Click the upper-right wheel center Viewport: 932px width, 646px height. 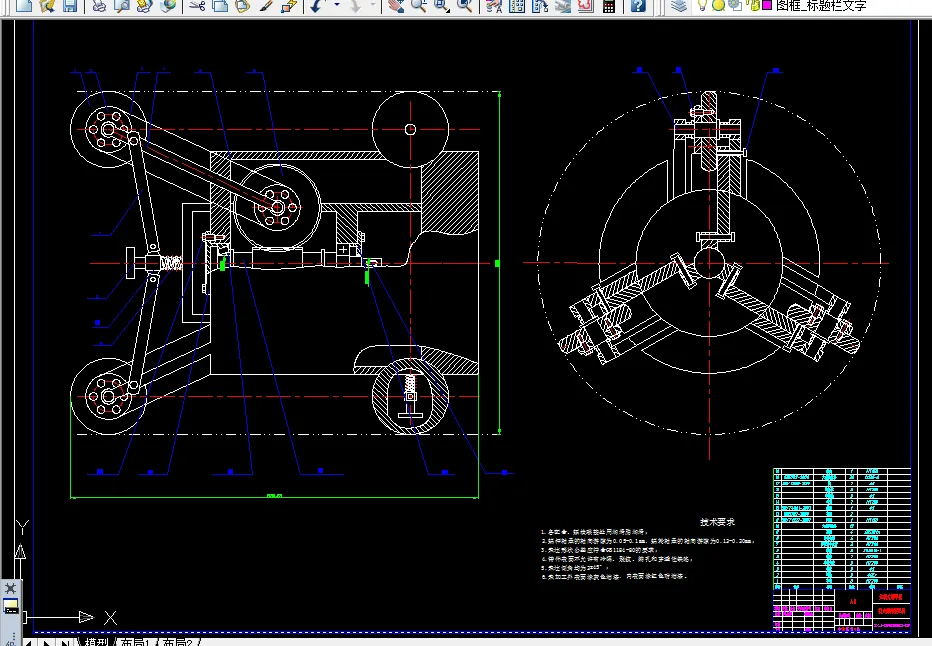pyautogui.click(x=410, y=129)
